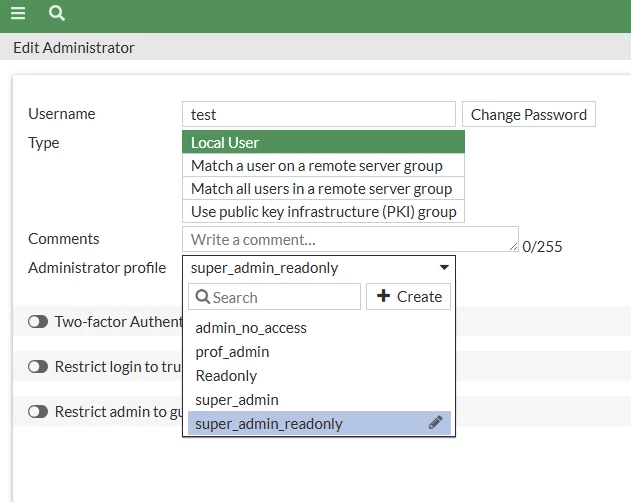Image resolution: width=631 pixels, height=502 pixels.
Task: Choose super_admin profile from list
Action: [319, 400]
